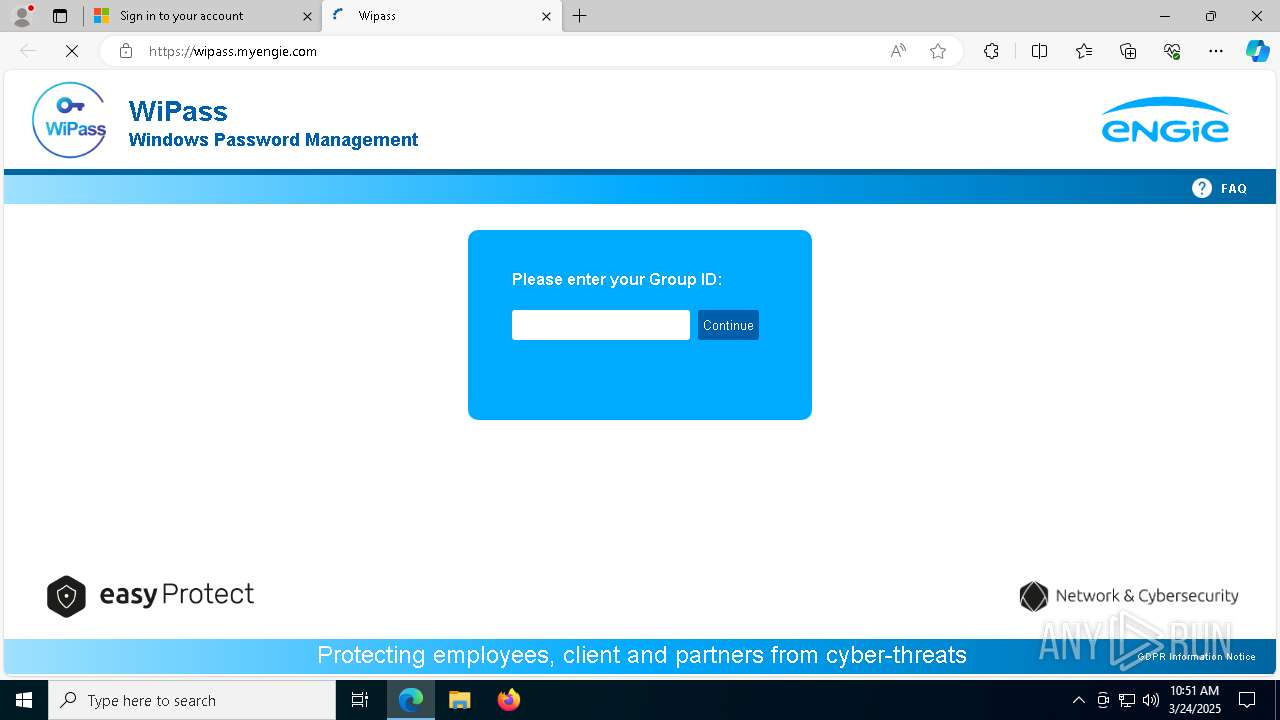View site information lock icon
Viewport: 1280px width, 720px height.
(x=125, y=51)
